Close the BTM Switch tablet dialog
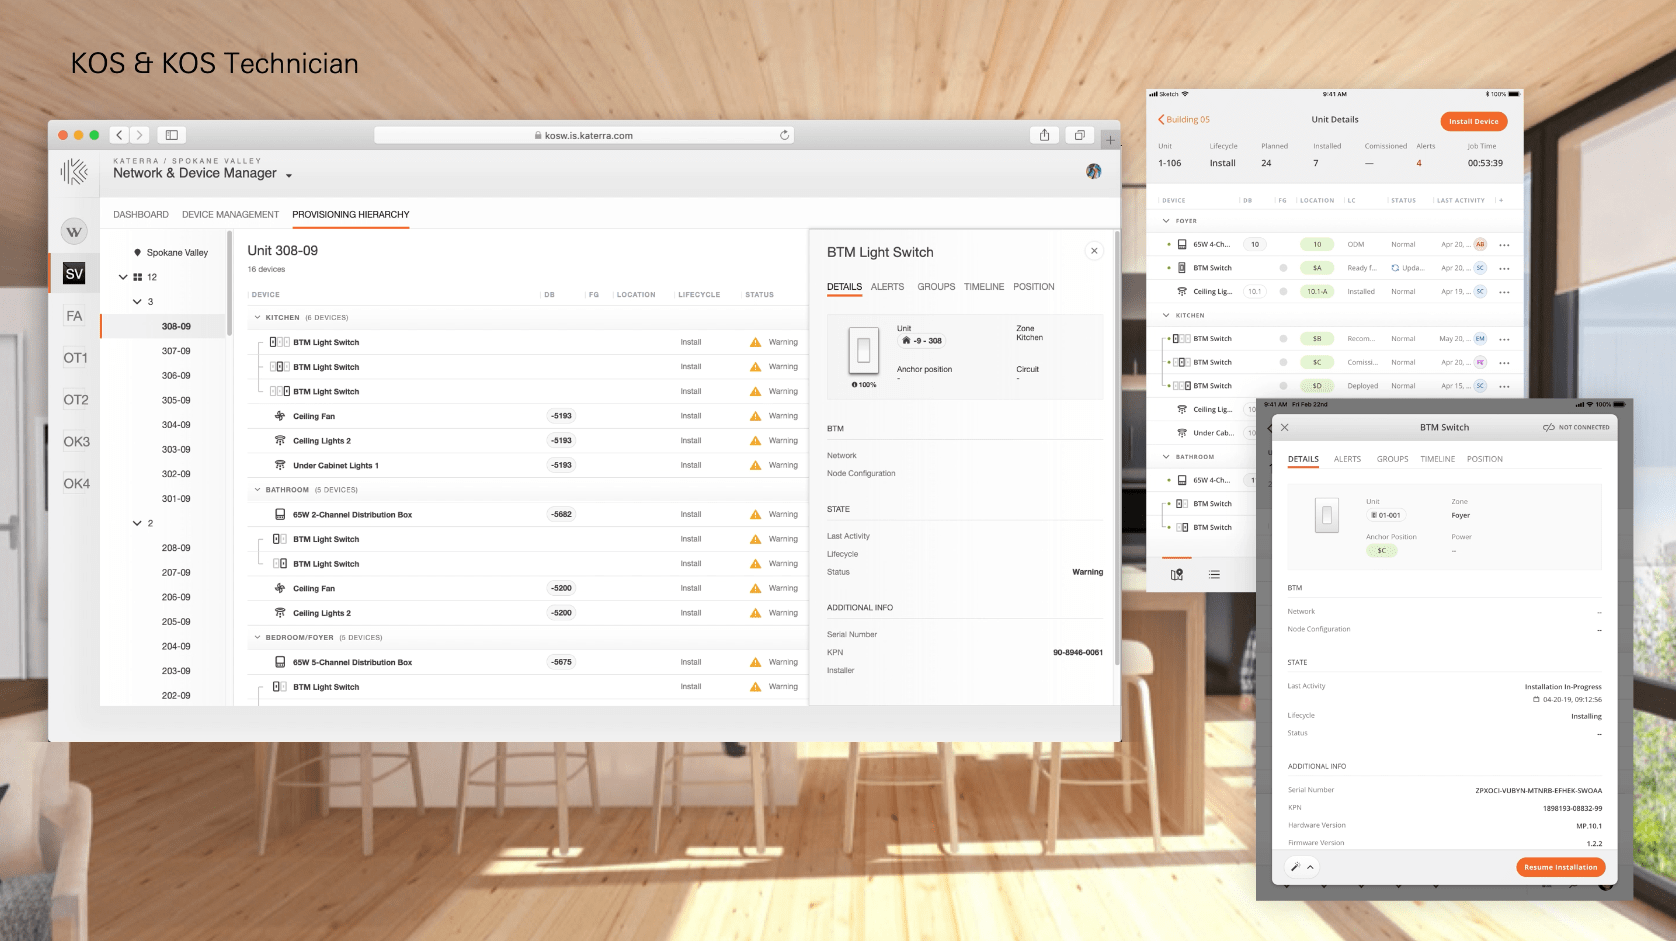The image size is (1676, 941). [x=1285, y=427]
